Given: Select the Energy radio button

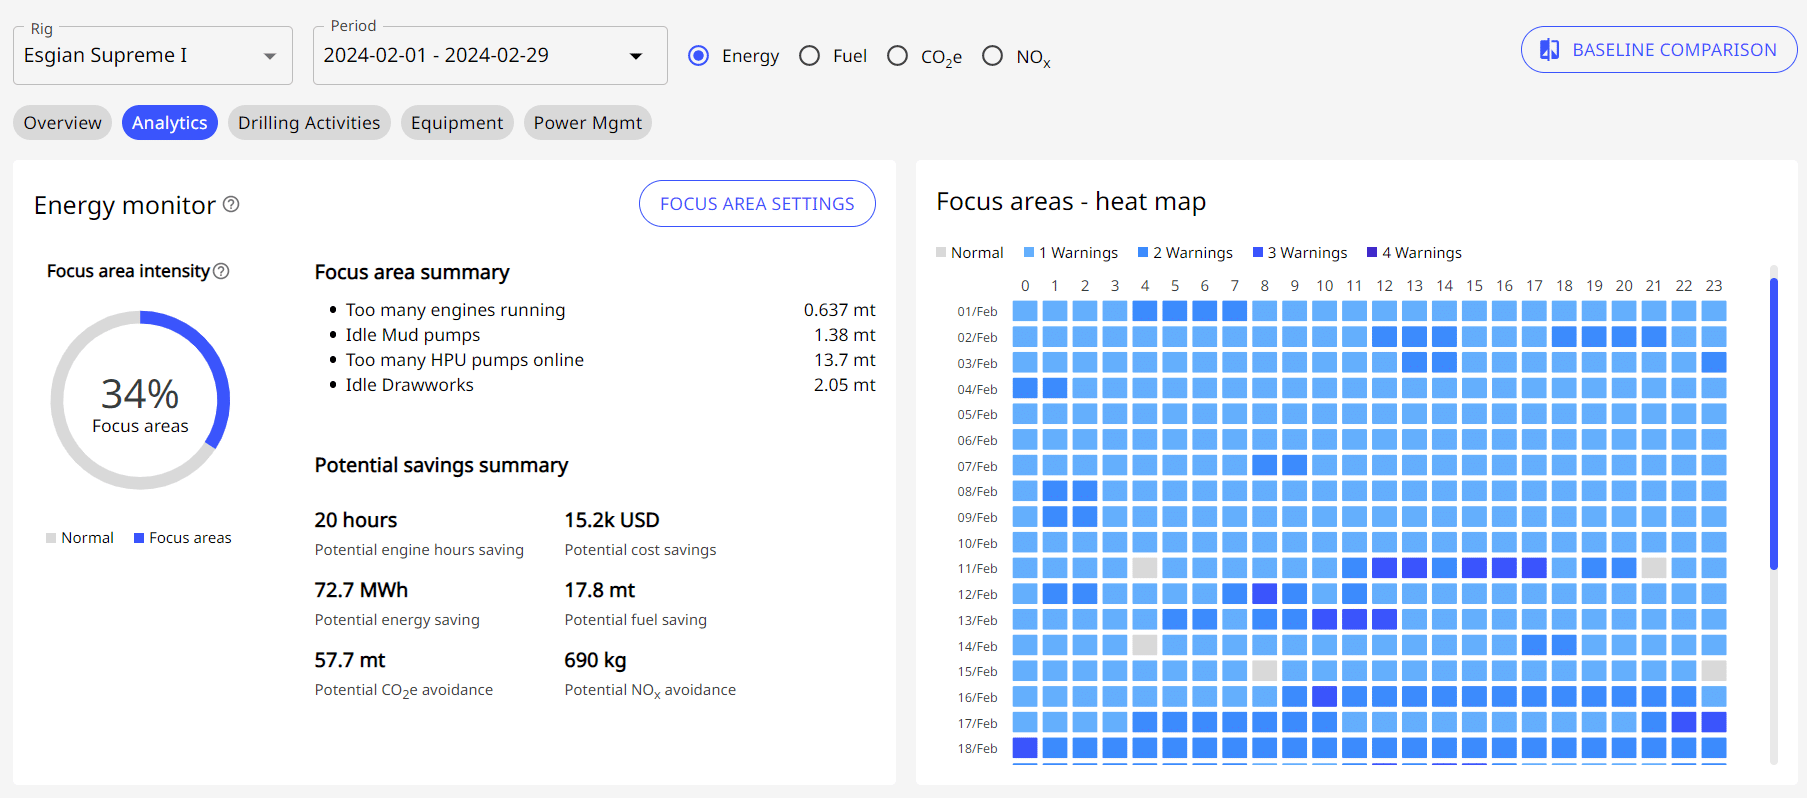Looking at the screenshot, I should (699, 56).
